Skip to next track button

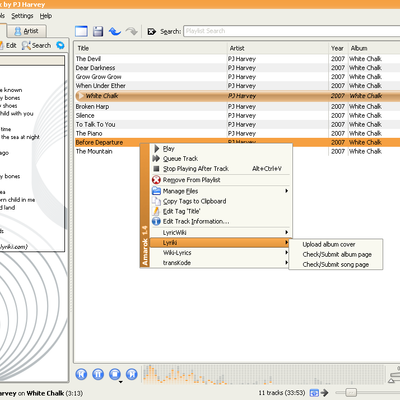[x=132, y=374]
